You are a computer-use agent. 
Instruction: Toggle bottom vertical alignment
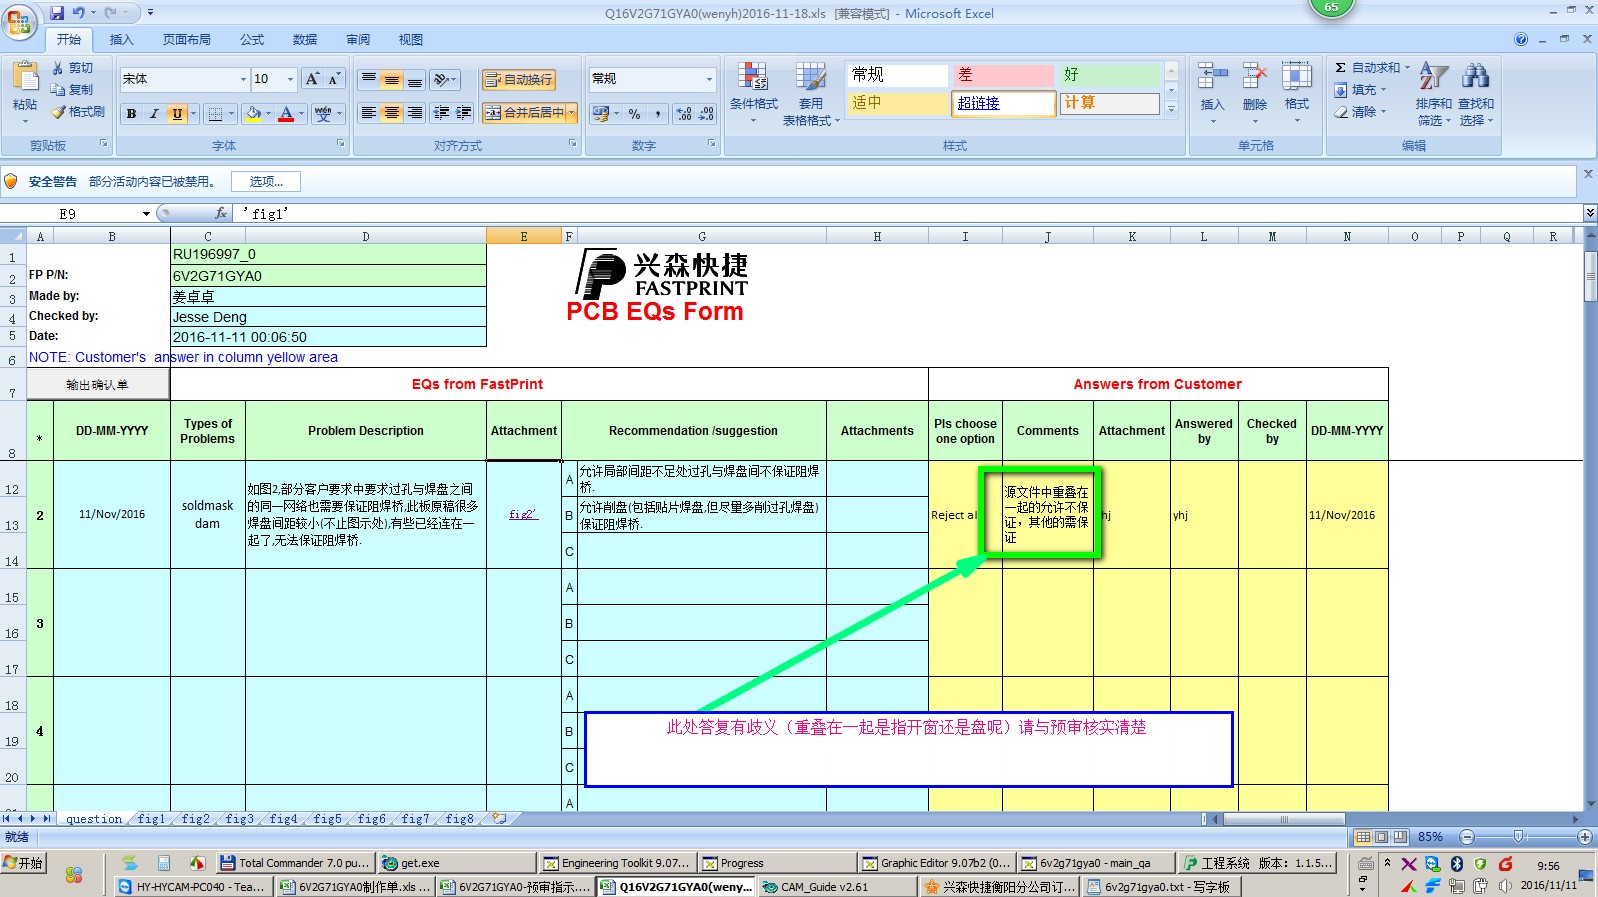(414, 79)
